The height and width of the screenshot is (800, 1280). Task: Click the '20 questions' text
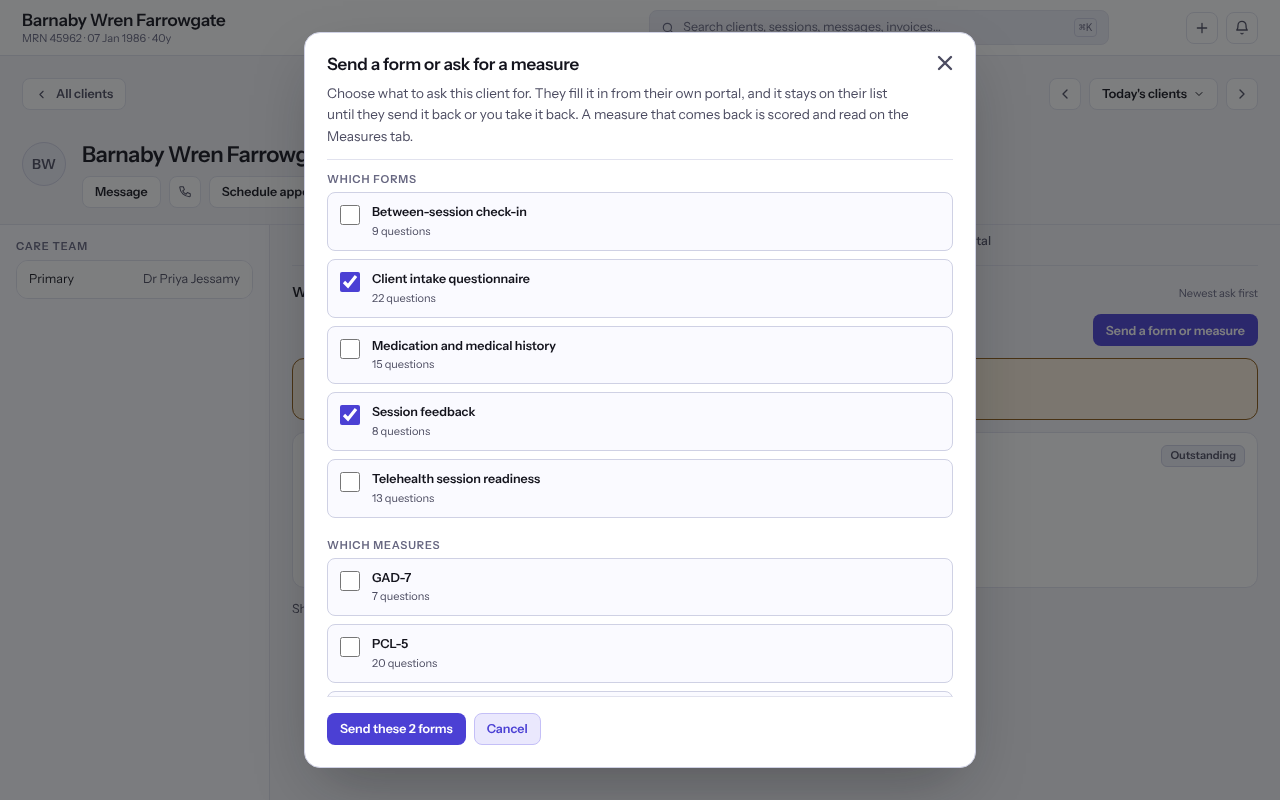[404, 663]
